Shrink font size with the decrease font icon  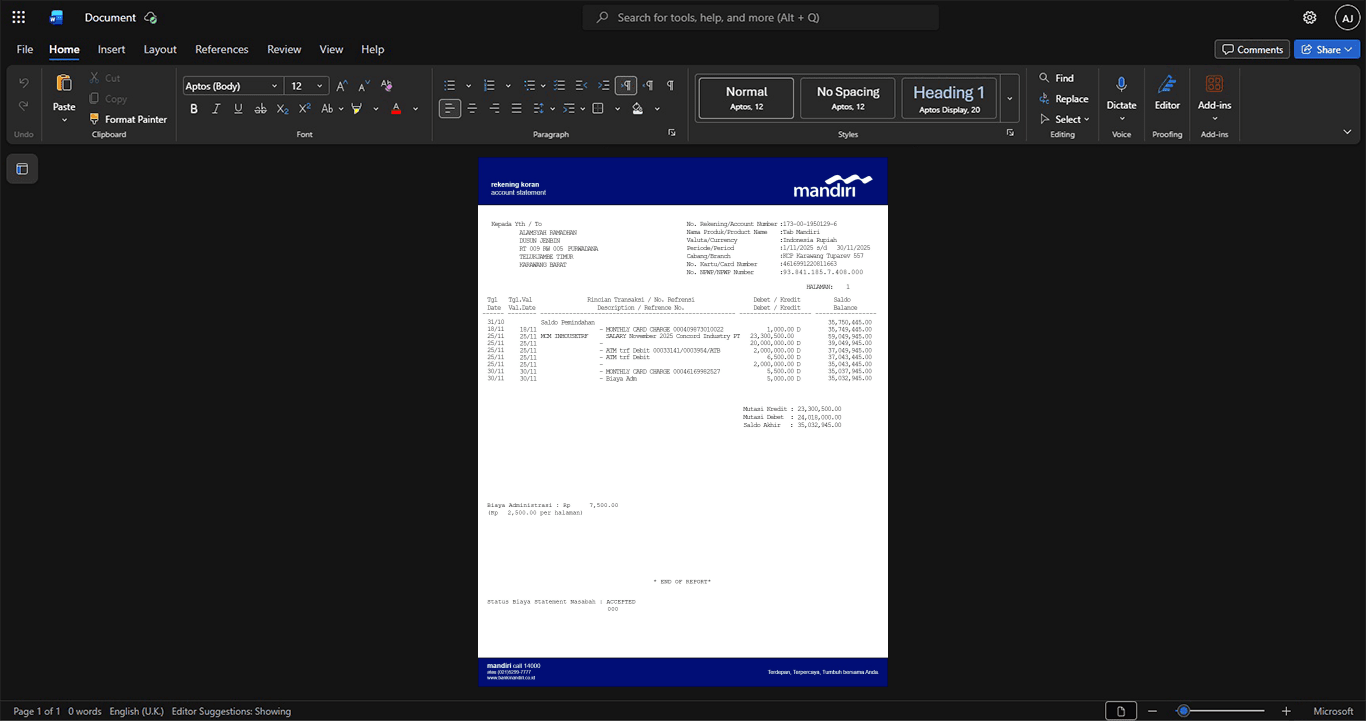click(364, 86)
